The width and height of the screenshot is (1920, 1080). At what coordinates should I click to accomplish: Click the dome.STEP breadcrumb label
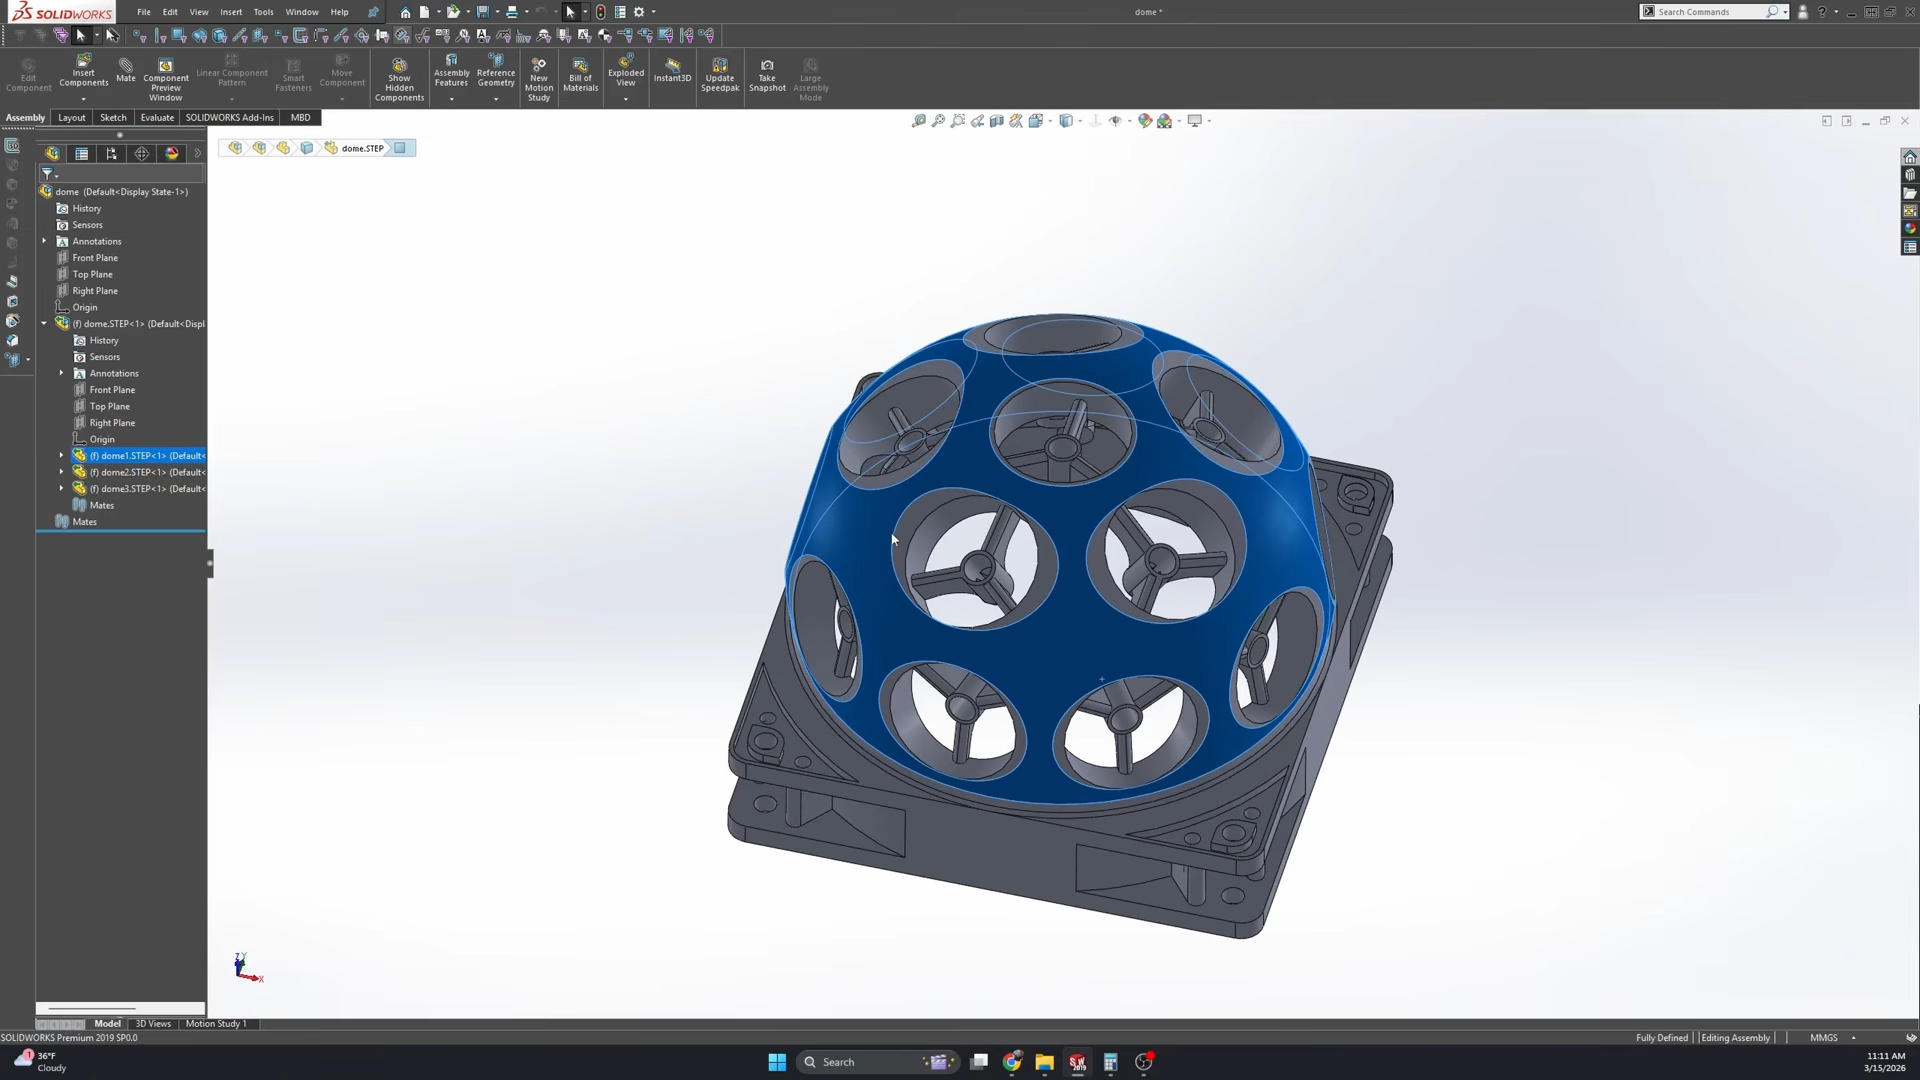[362, 148]
